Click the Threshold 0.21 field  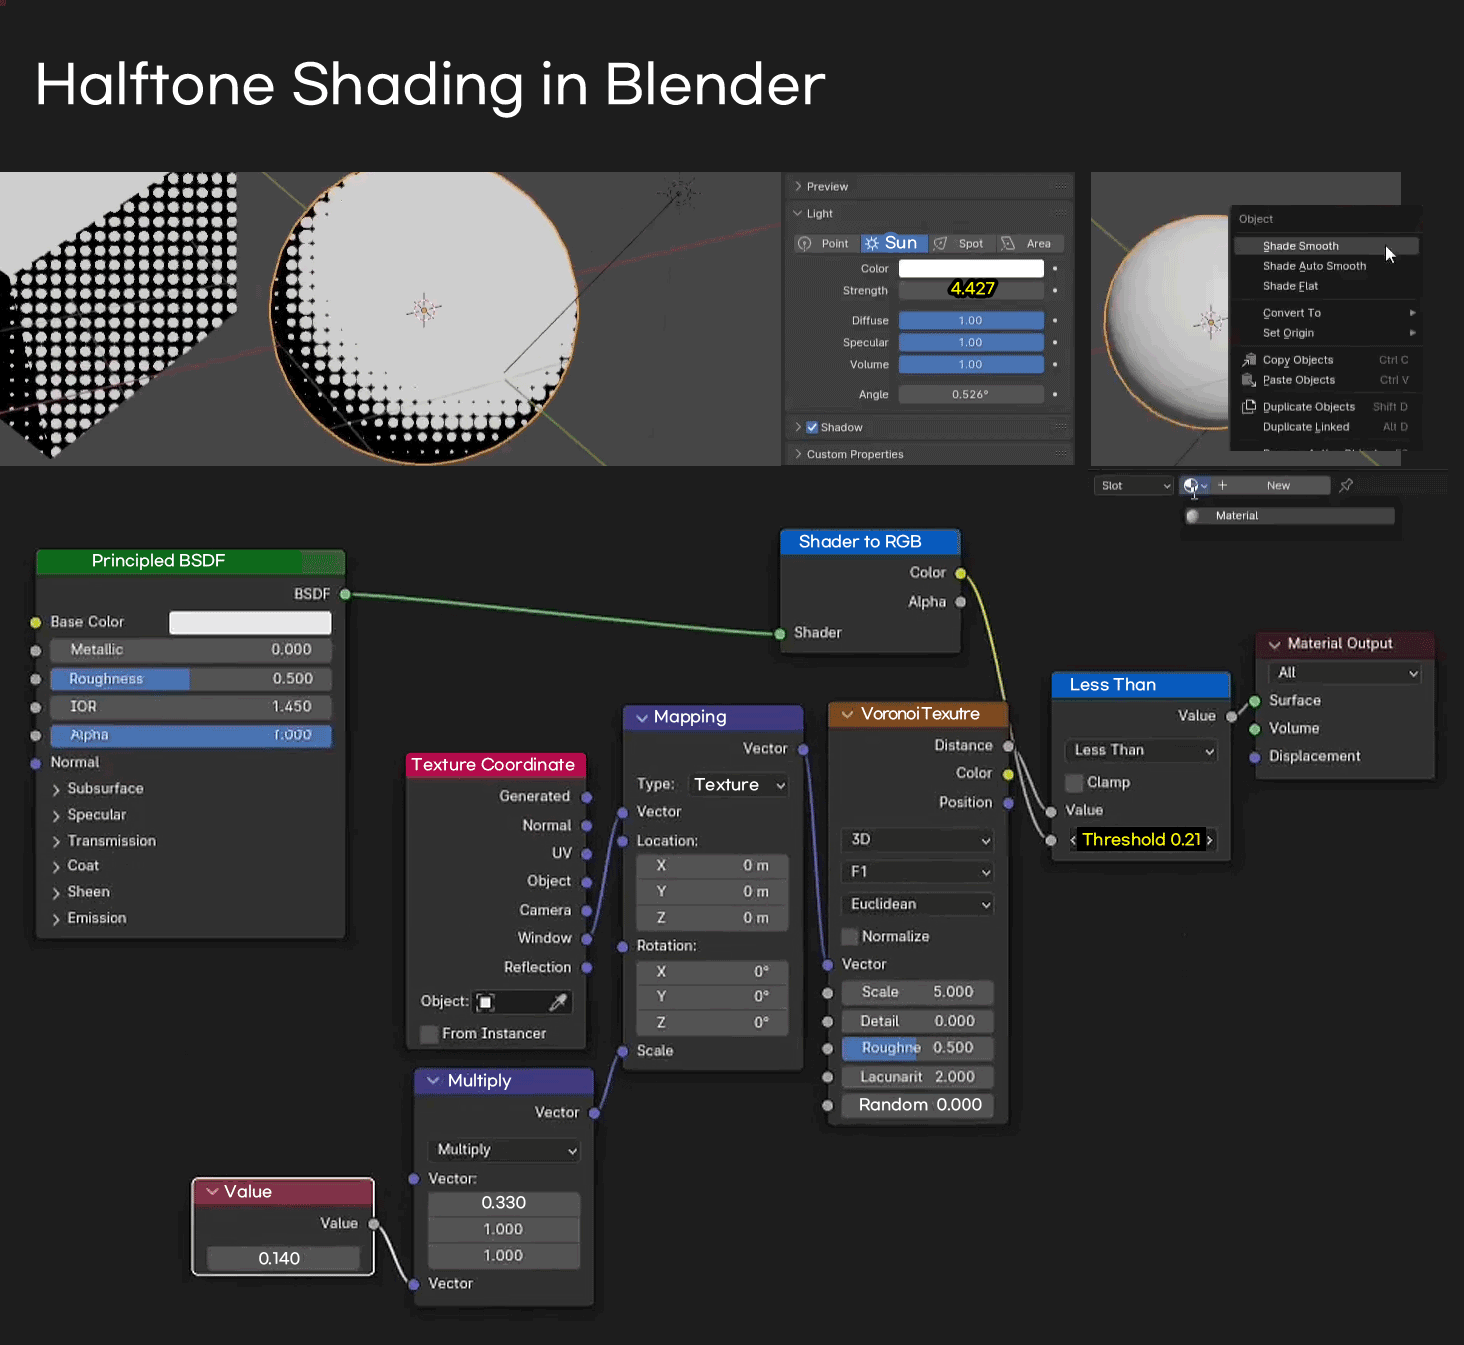point(1141,840)
